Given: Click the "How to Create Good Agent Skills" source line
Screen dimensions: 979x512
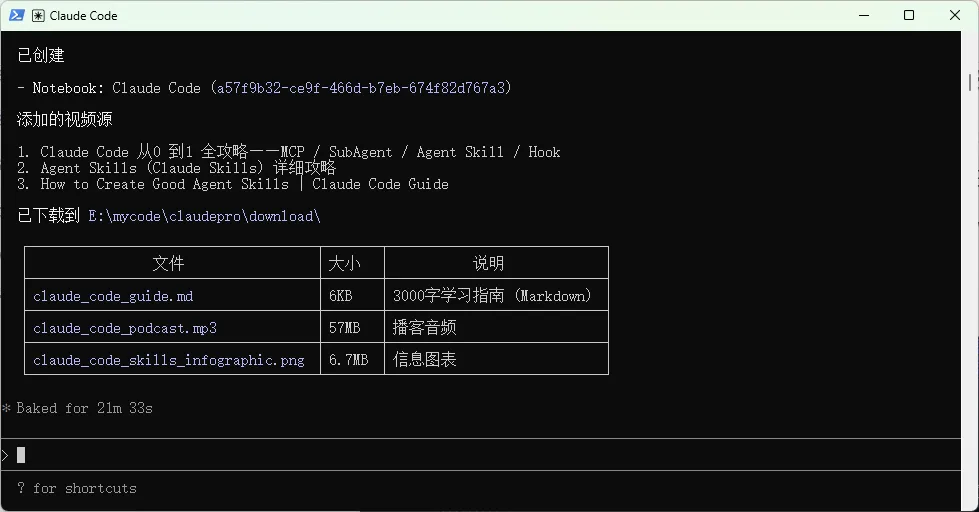Looking at the screenshot, I should (x=164, y=184).
